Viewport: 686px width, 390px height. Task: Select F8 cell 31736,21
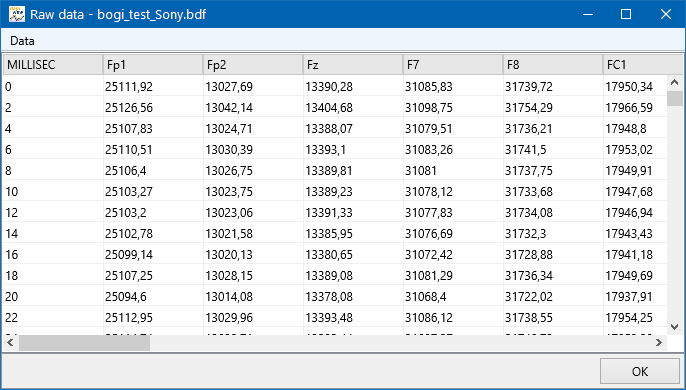pyautogui.click(x=553, y=129)
